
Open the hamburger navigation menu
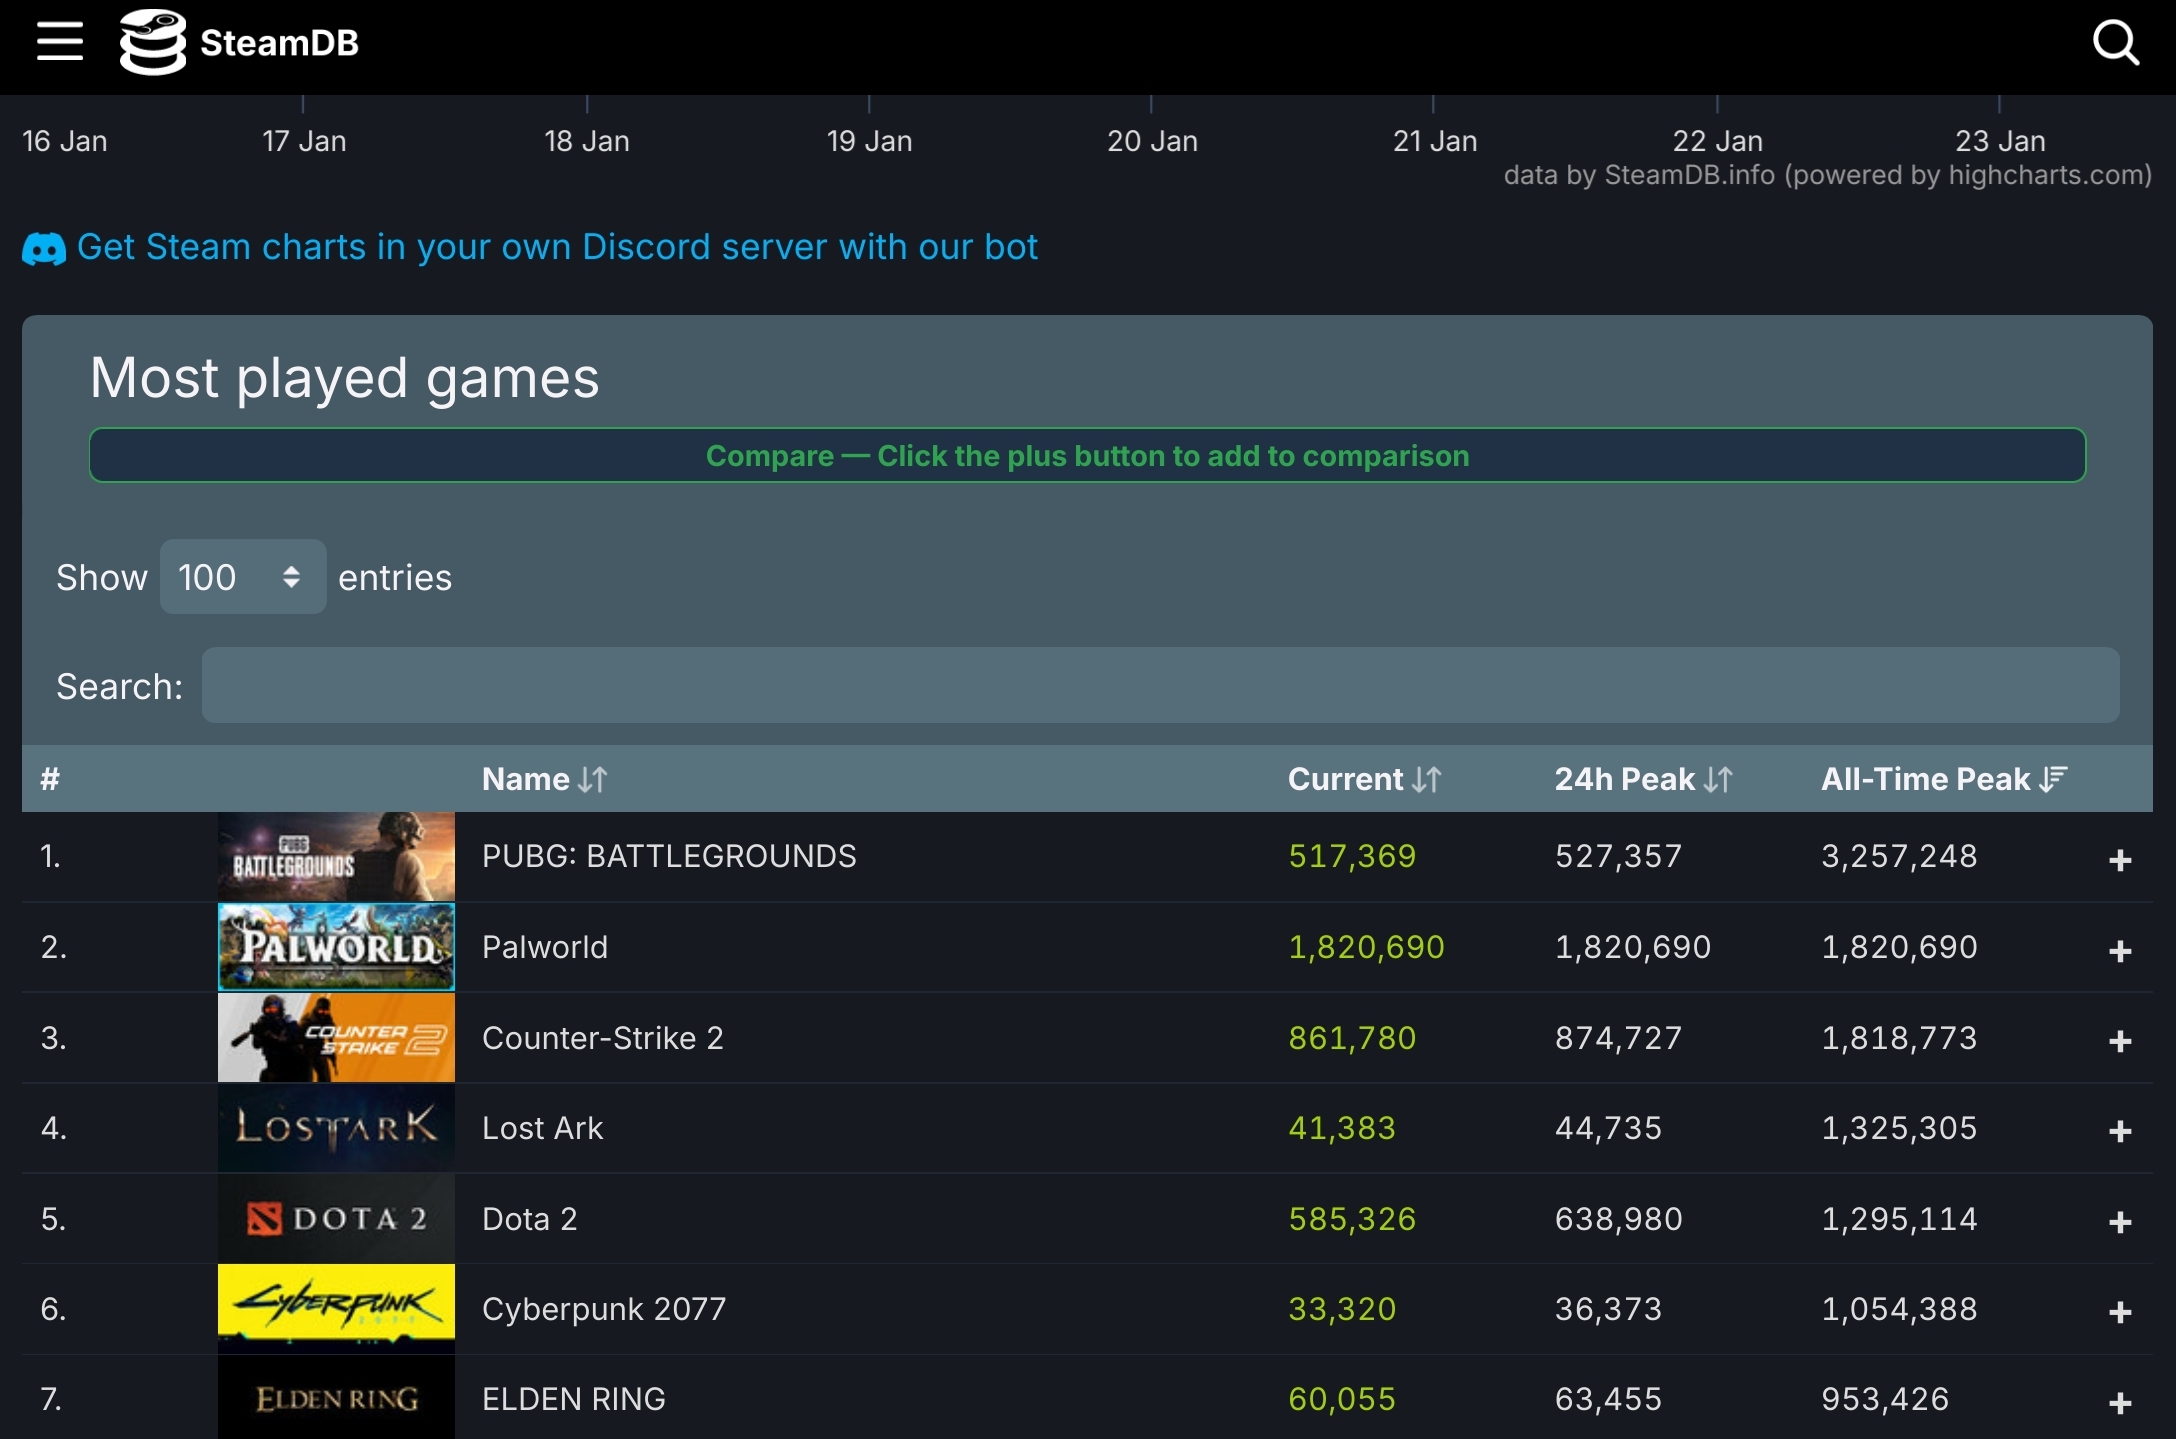(x=60, y=42)
